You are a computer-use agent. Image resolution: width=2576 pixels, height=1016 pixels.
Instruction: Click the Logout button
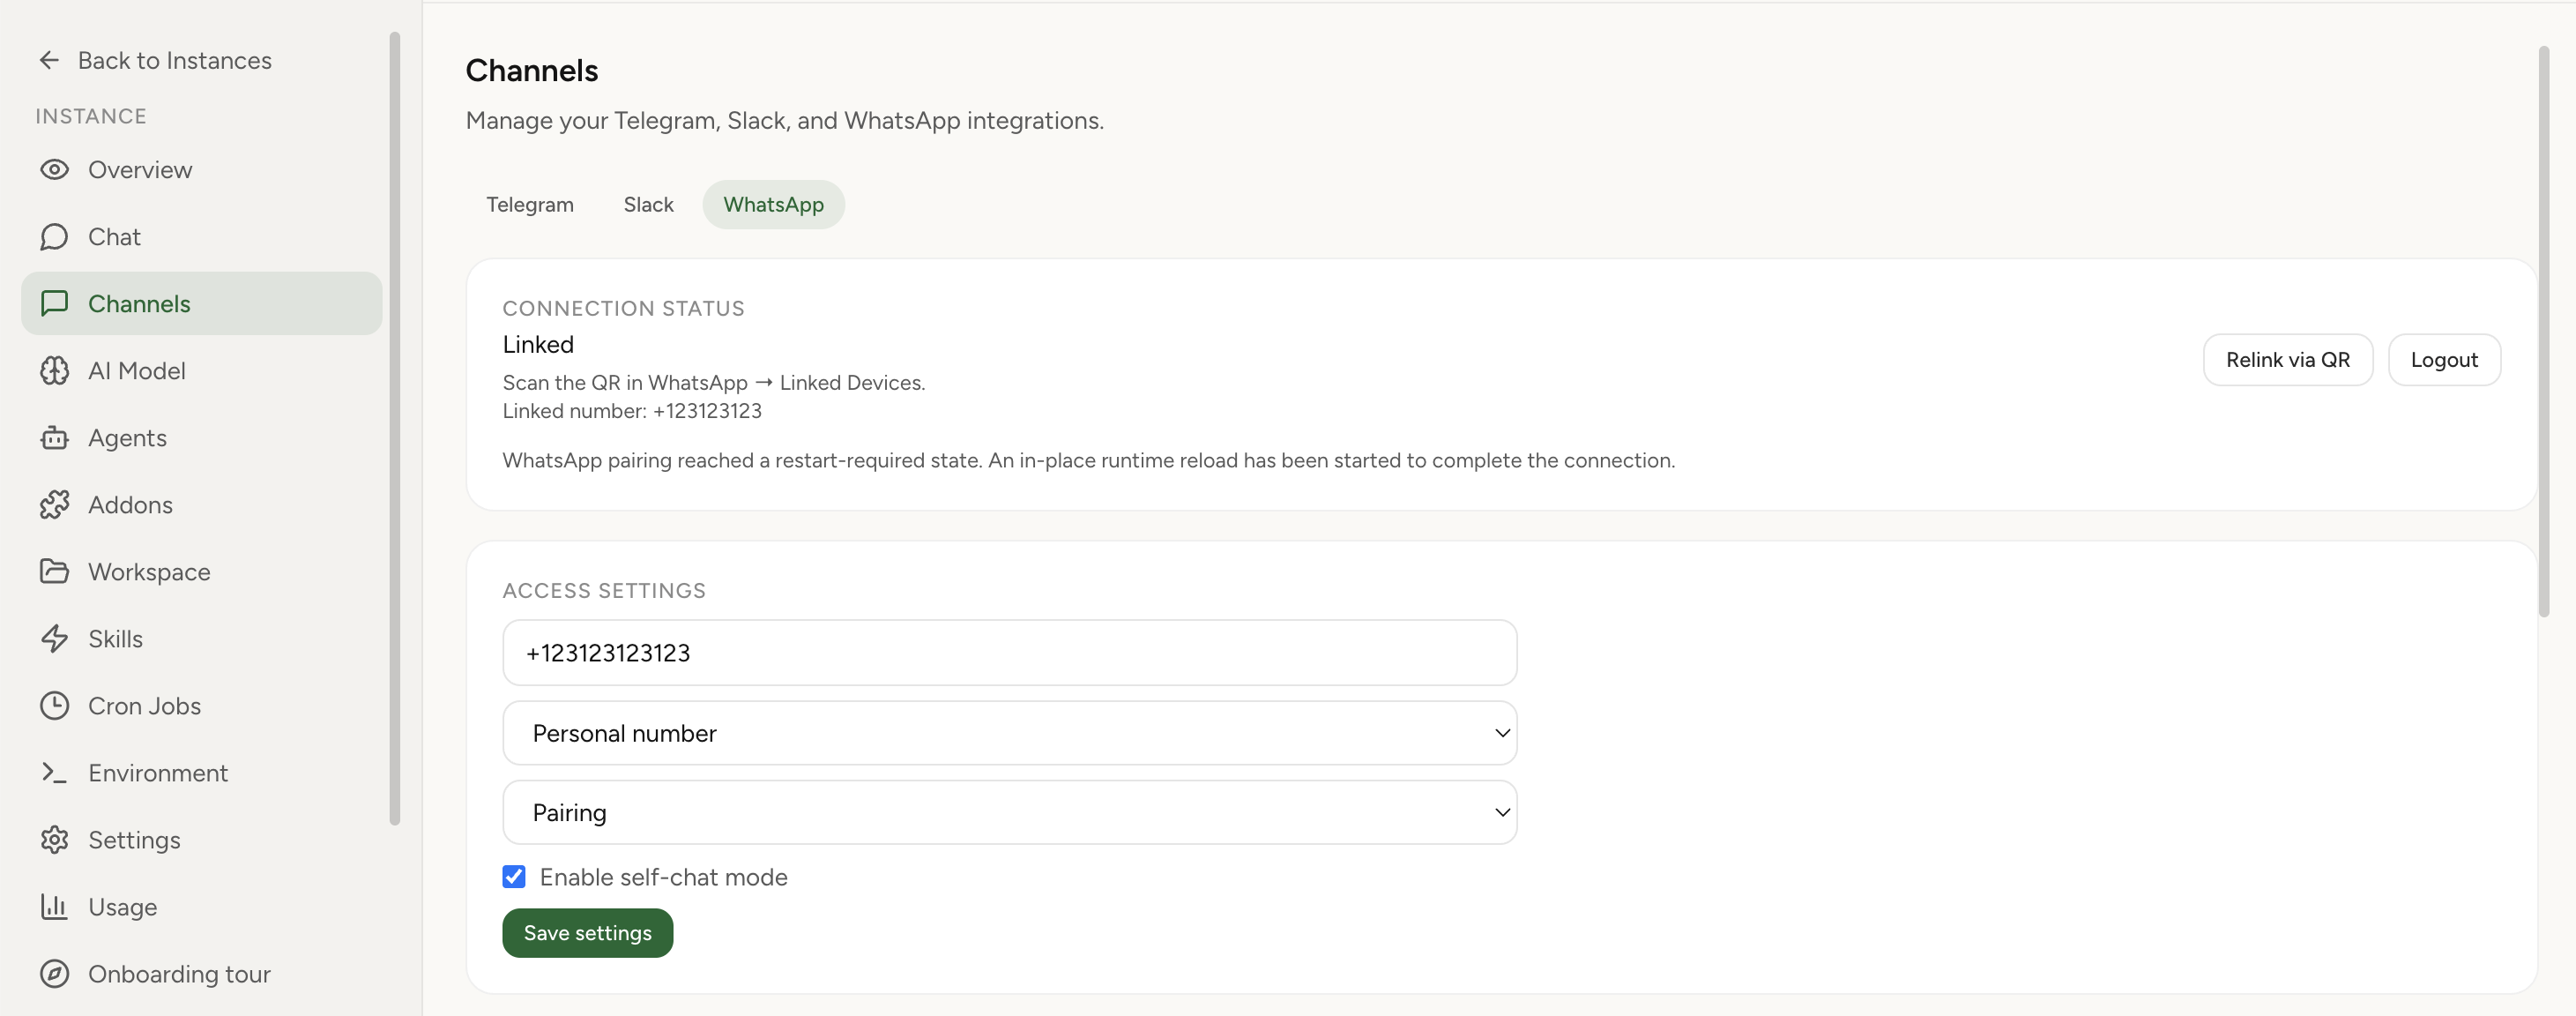[2444, 359]
